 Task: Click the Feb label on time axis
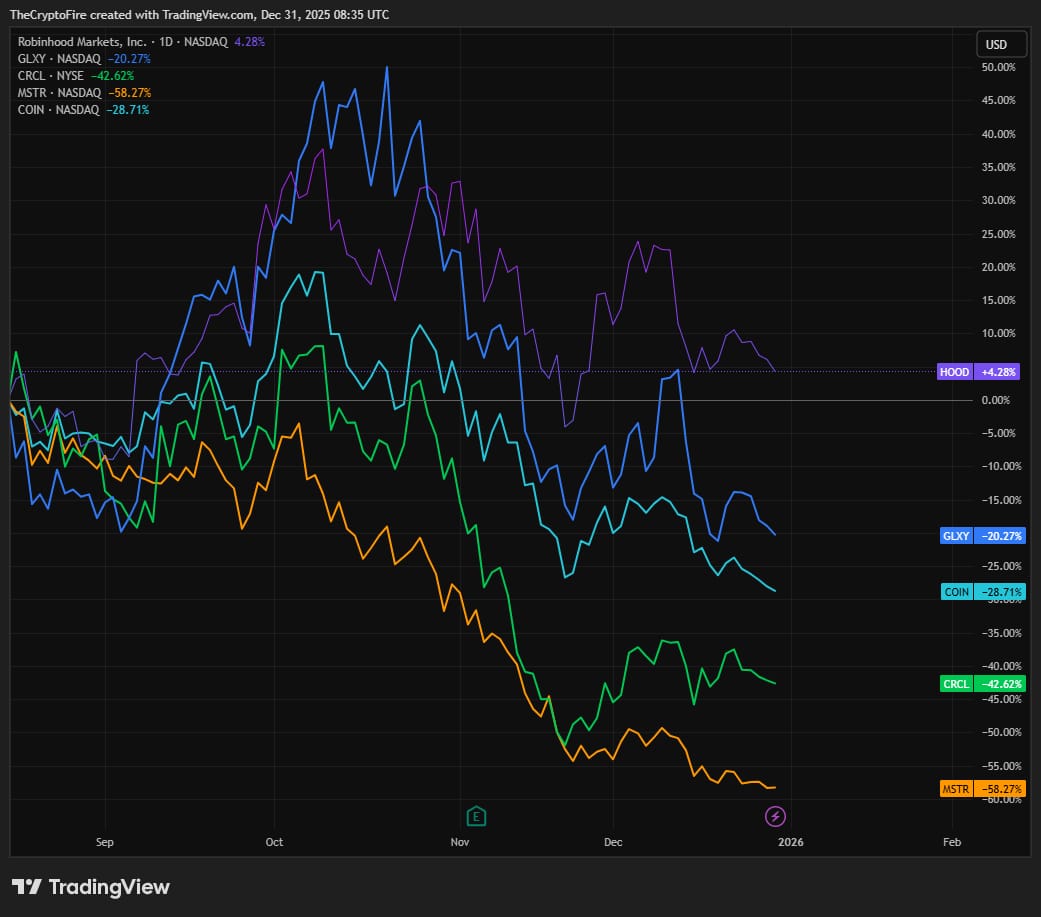[952, 842]
